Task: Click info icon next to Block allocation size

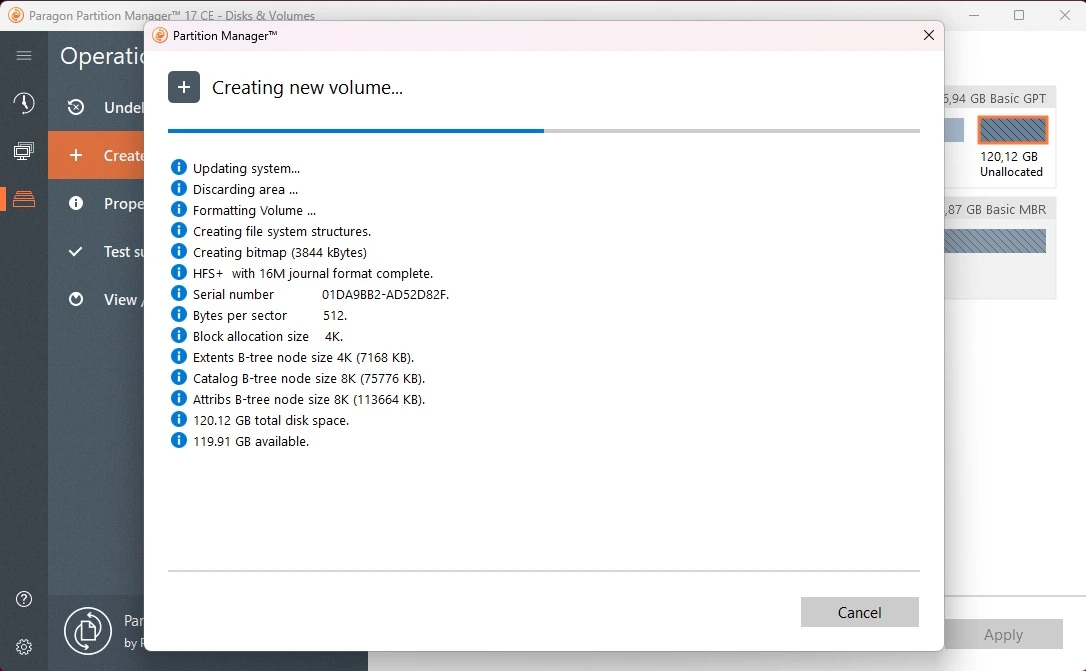Action: pyautogui.click(x=179, y=335)
